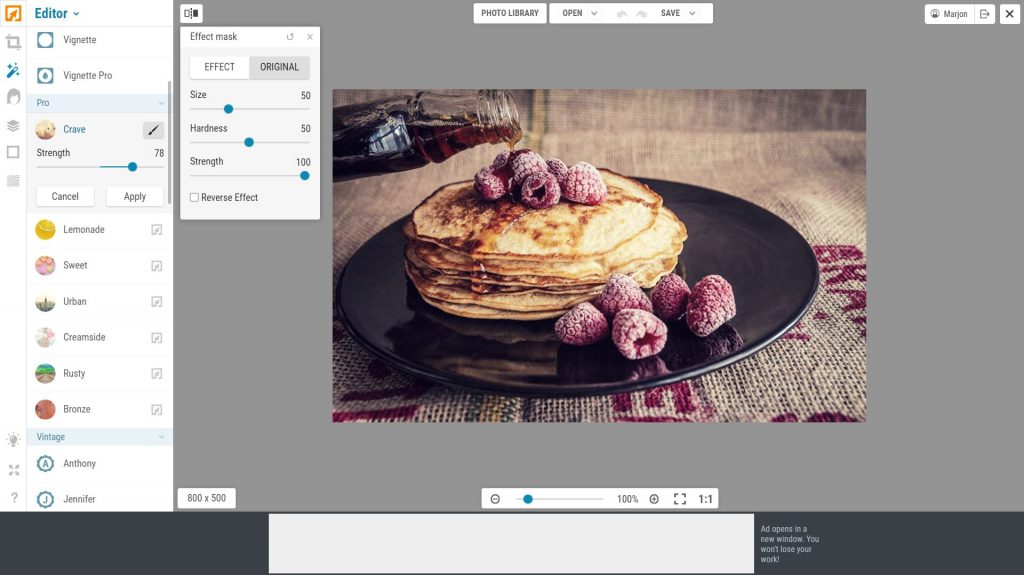The width and height of the screenshot is (1024, 575).
Task: Select the Anthony vintage effect
Action: (99, 464)
